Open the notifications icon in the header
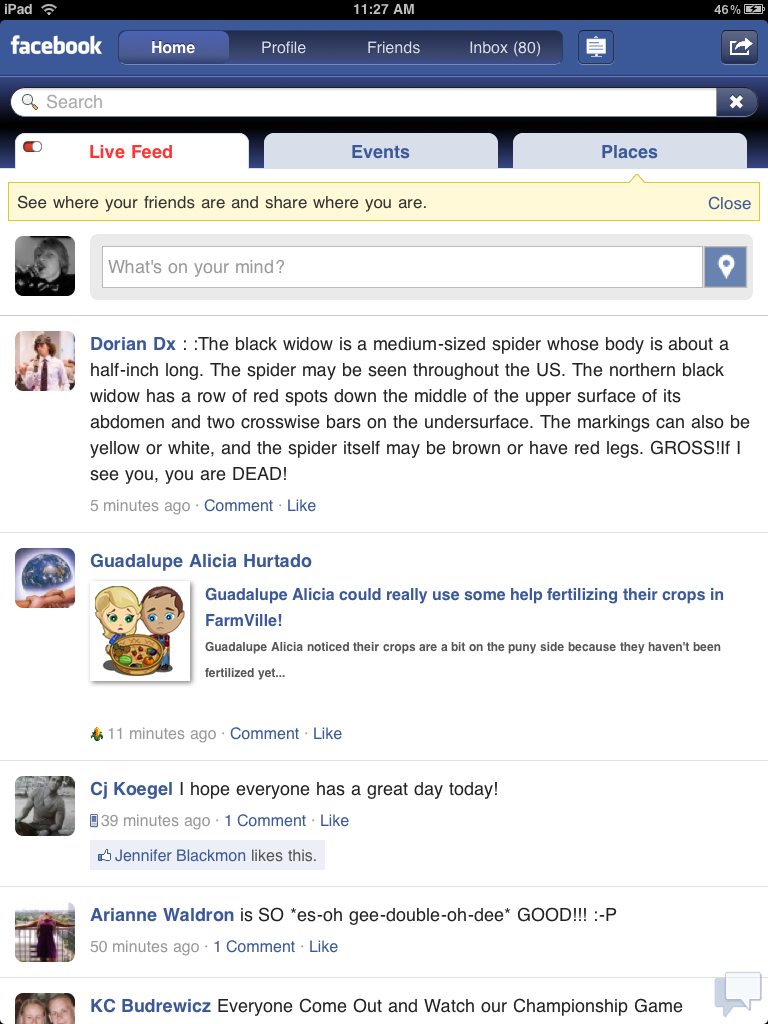The height and width of the screenshot is (1024, 768). [x=596, y=48]
